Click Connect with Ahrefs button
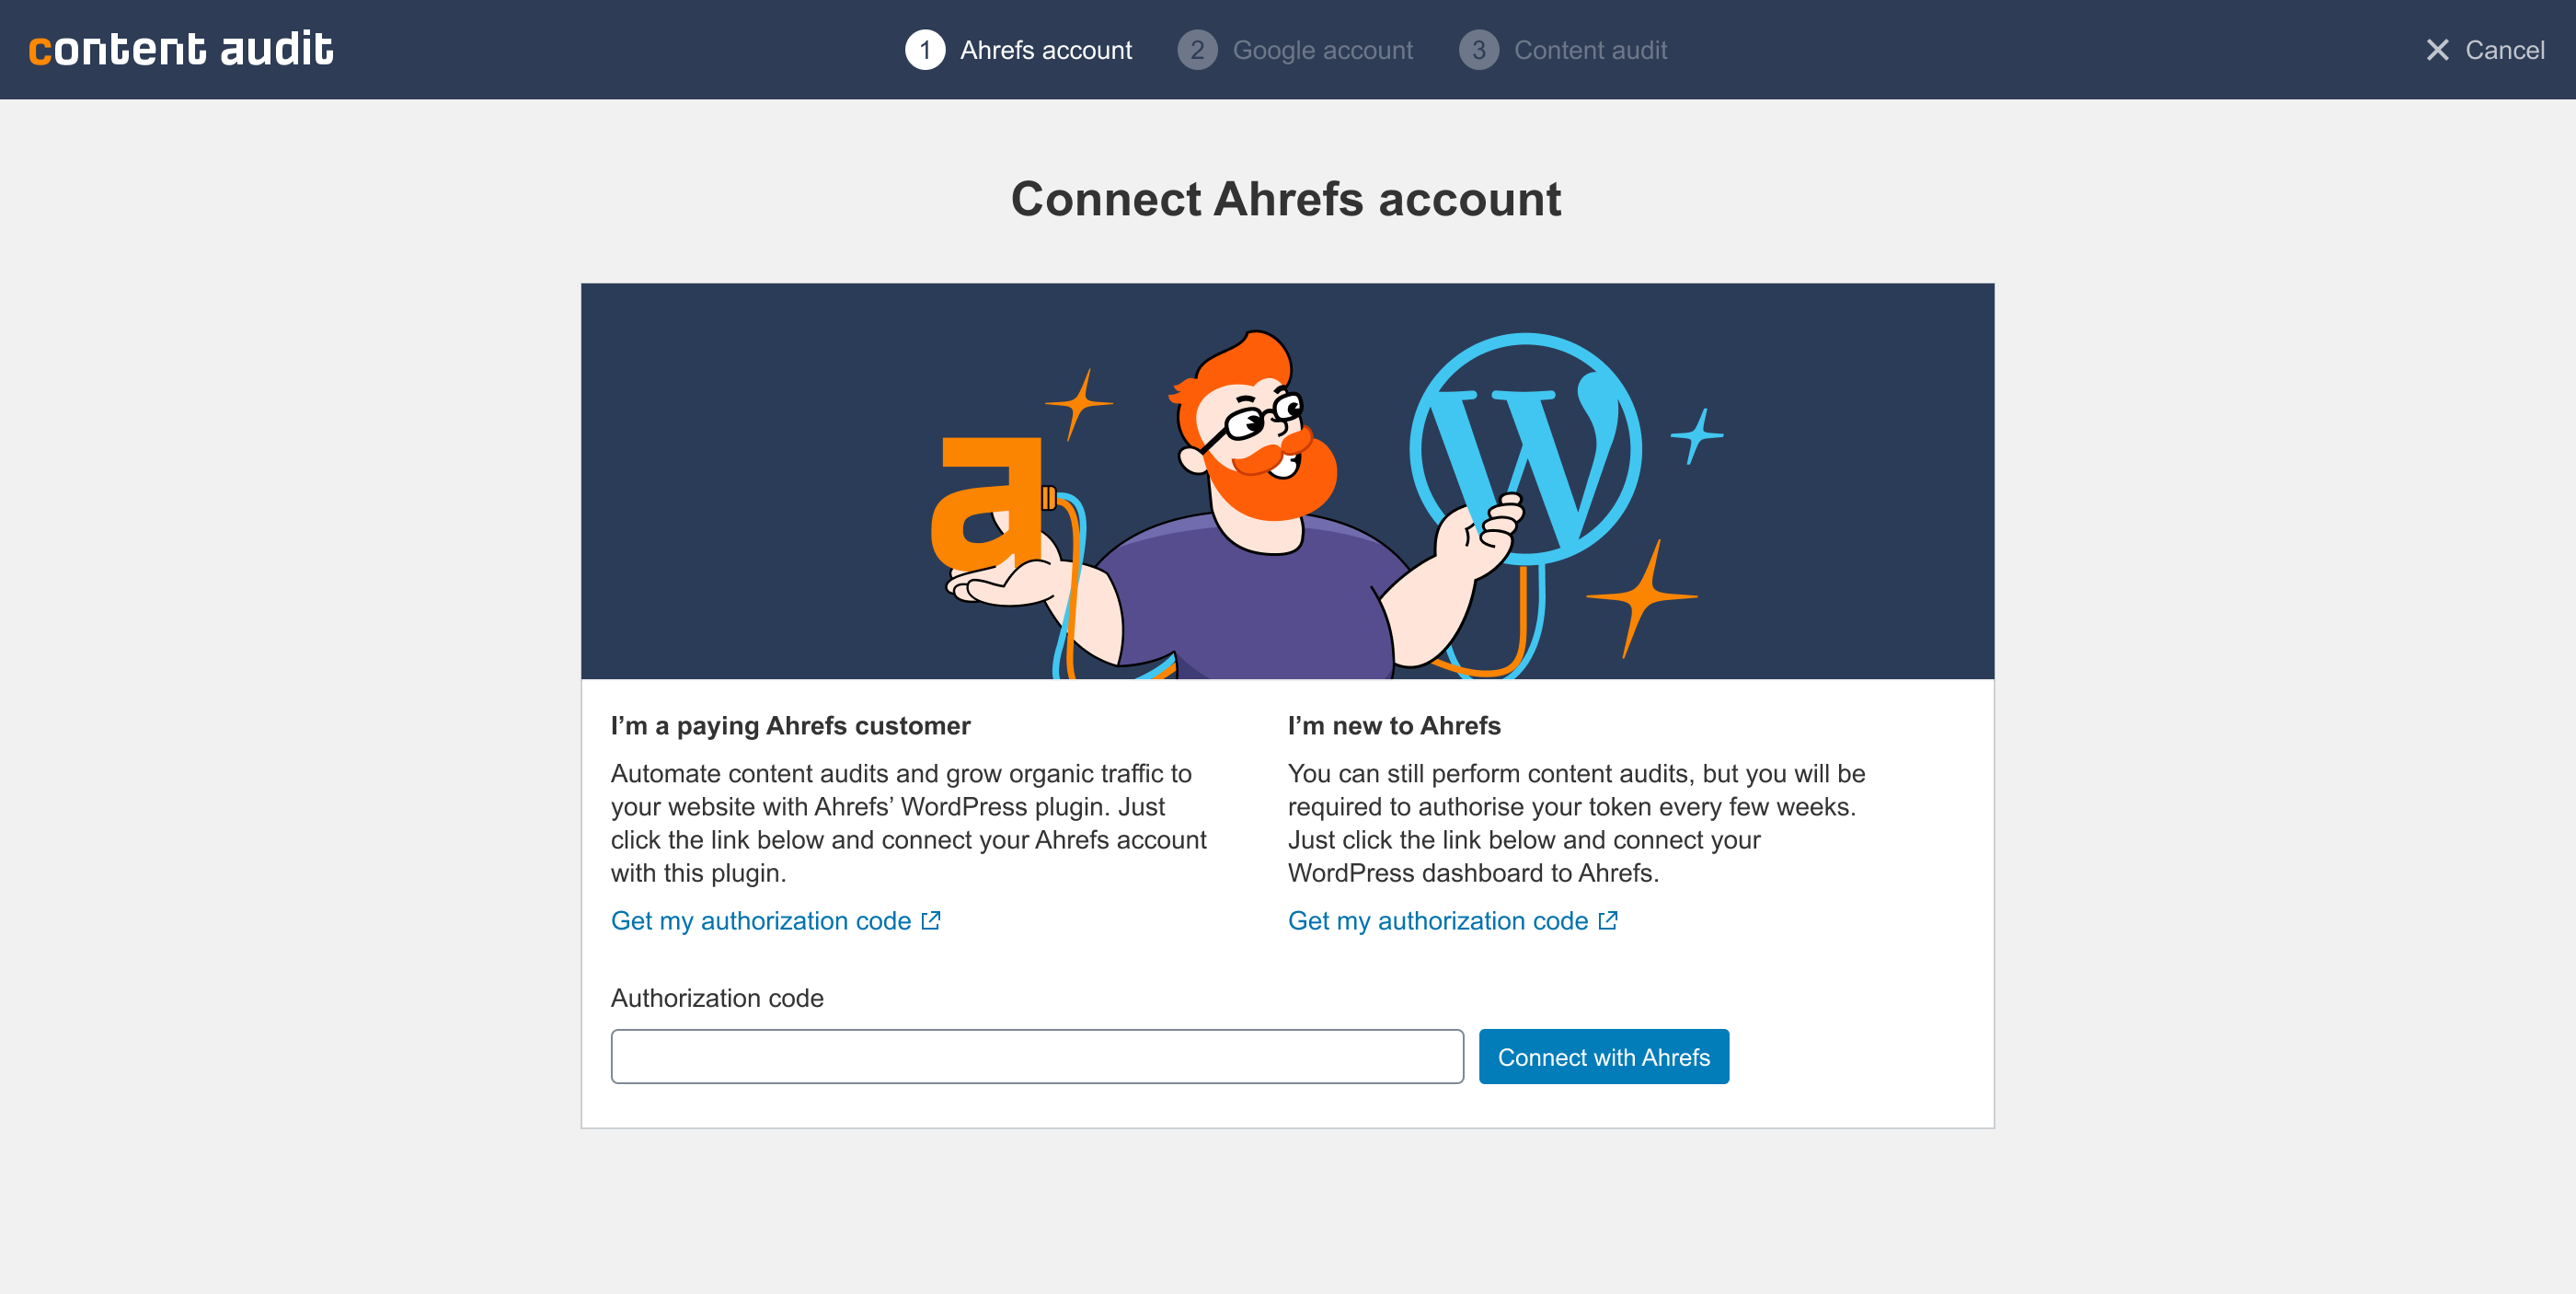 (x=1604, y=1057)
